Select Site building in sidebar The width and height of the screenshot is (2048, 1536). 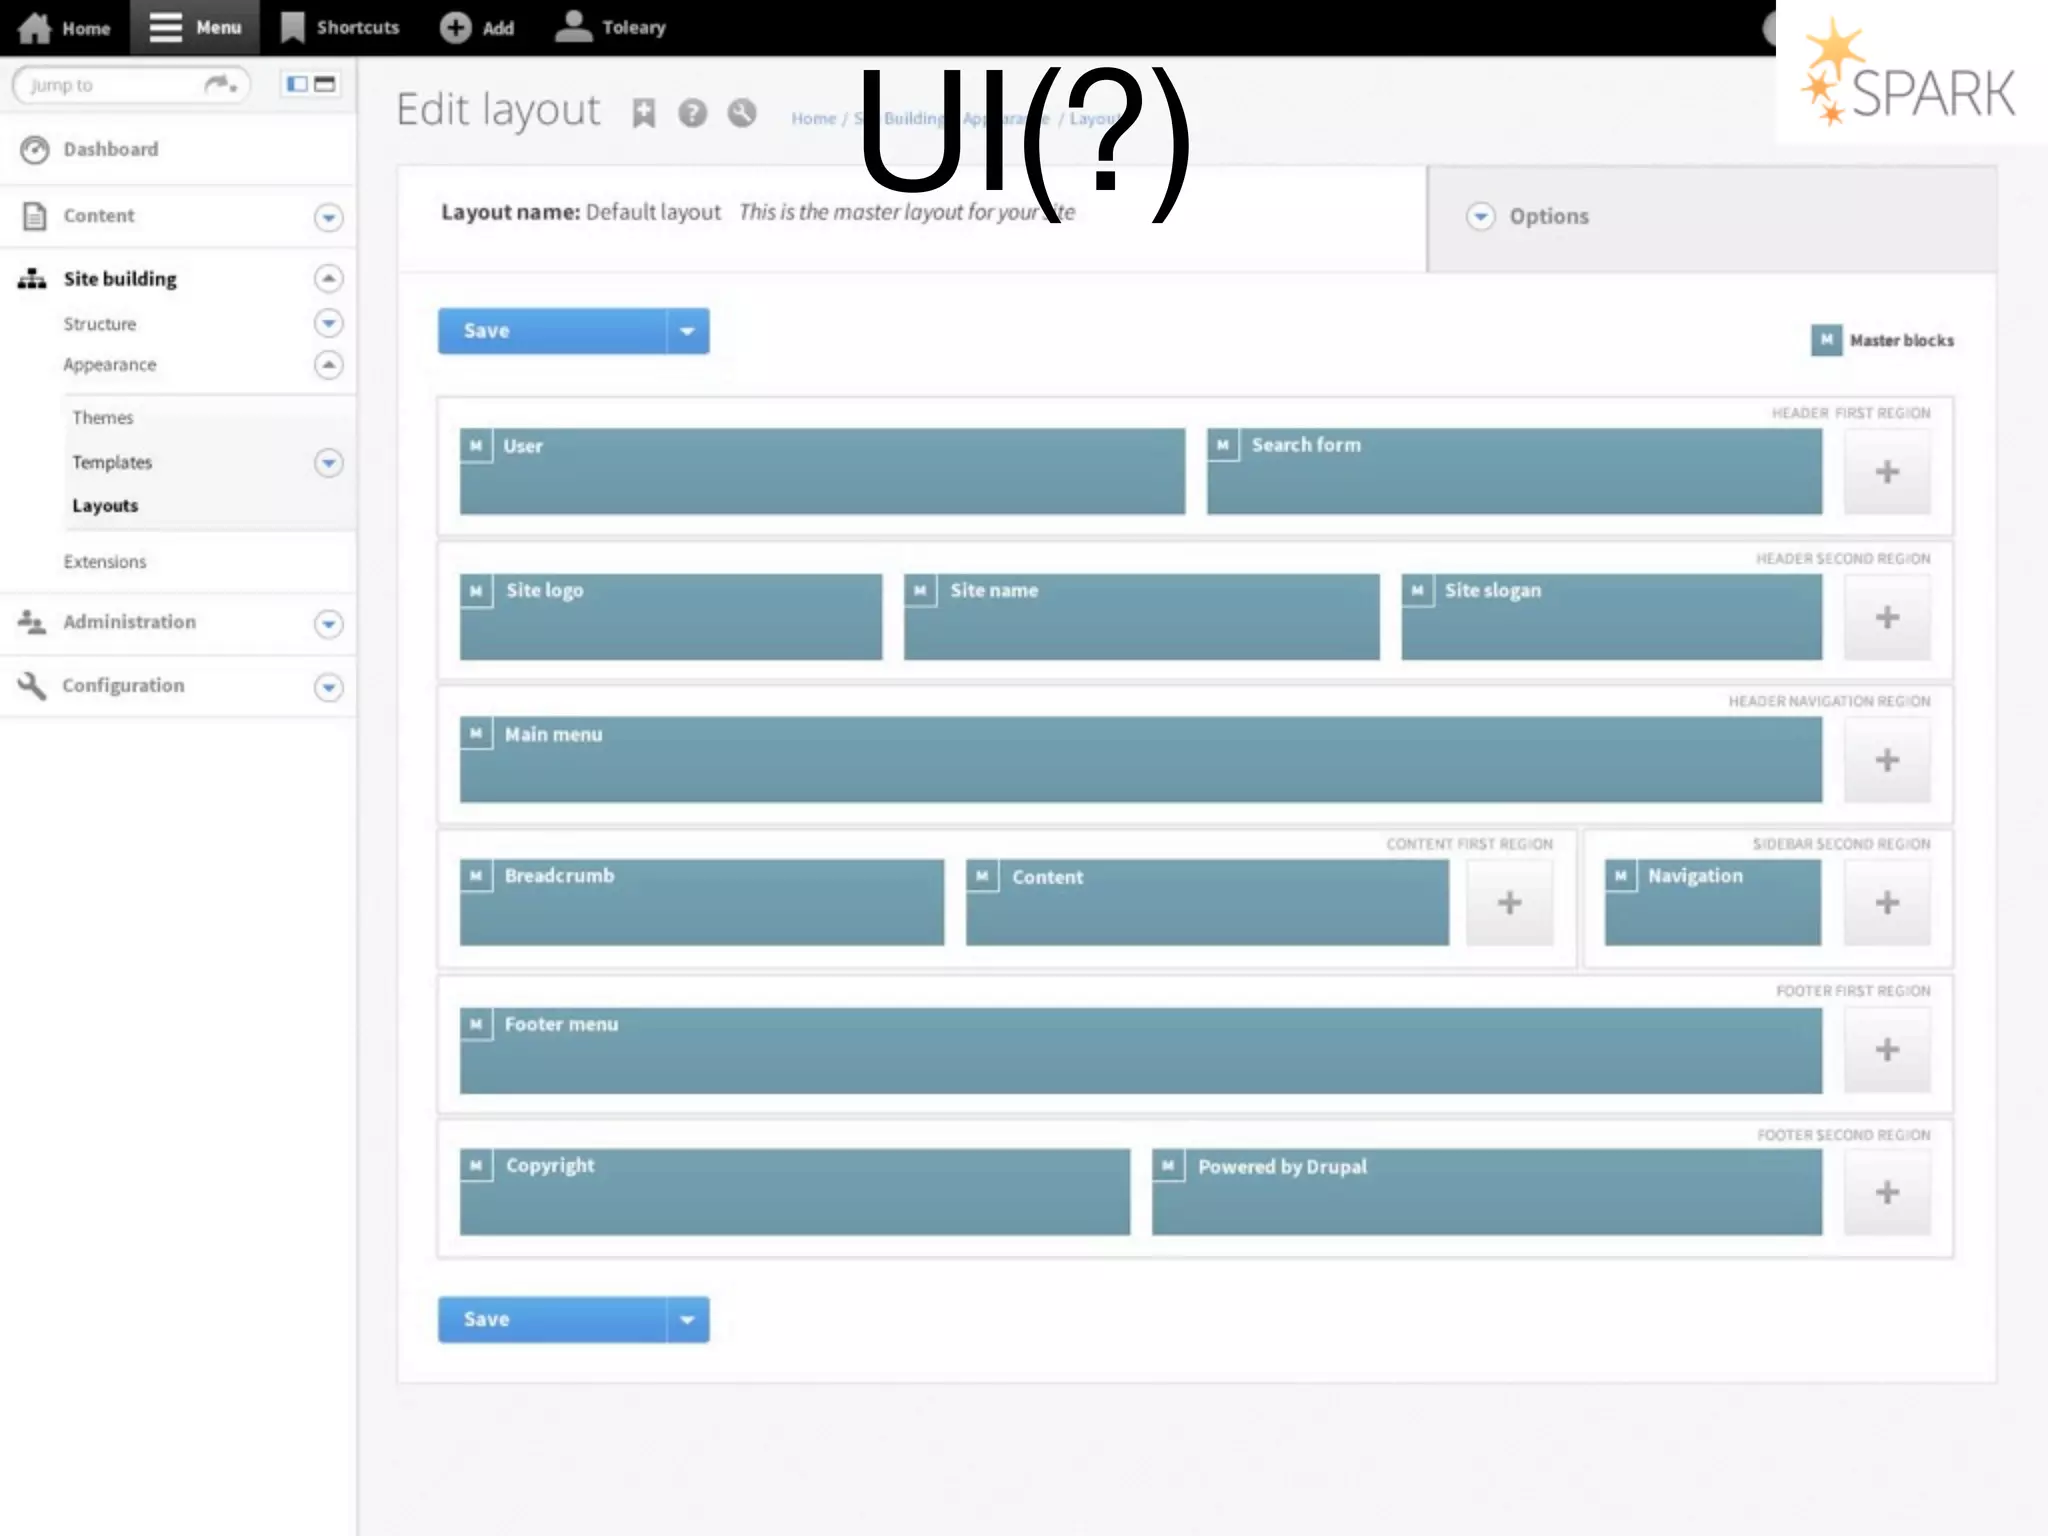tap(120, 279)
